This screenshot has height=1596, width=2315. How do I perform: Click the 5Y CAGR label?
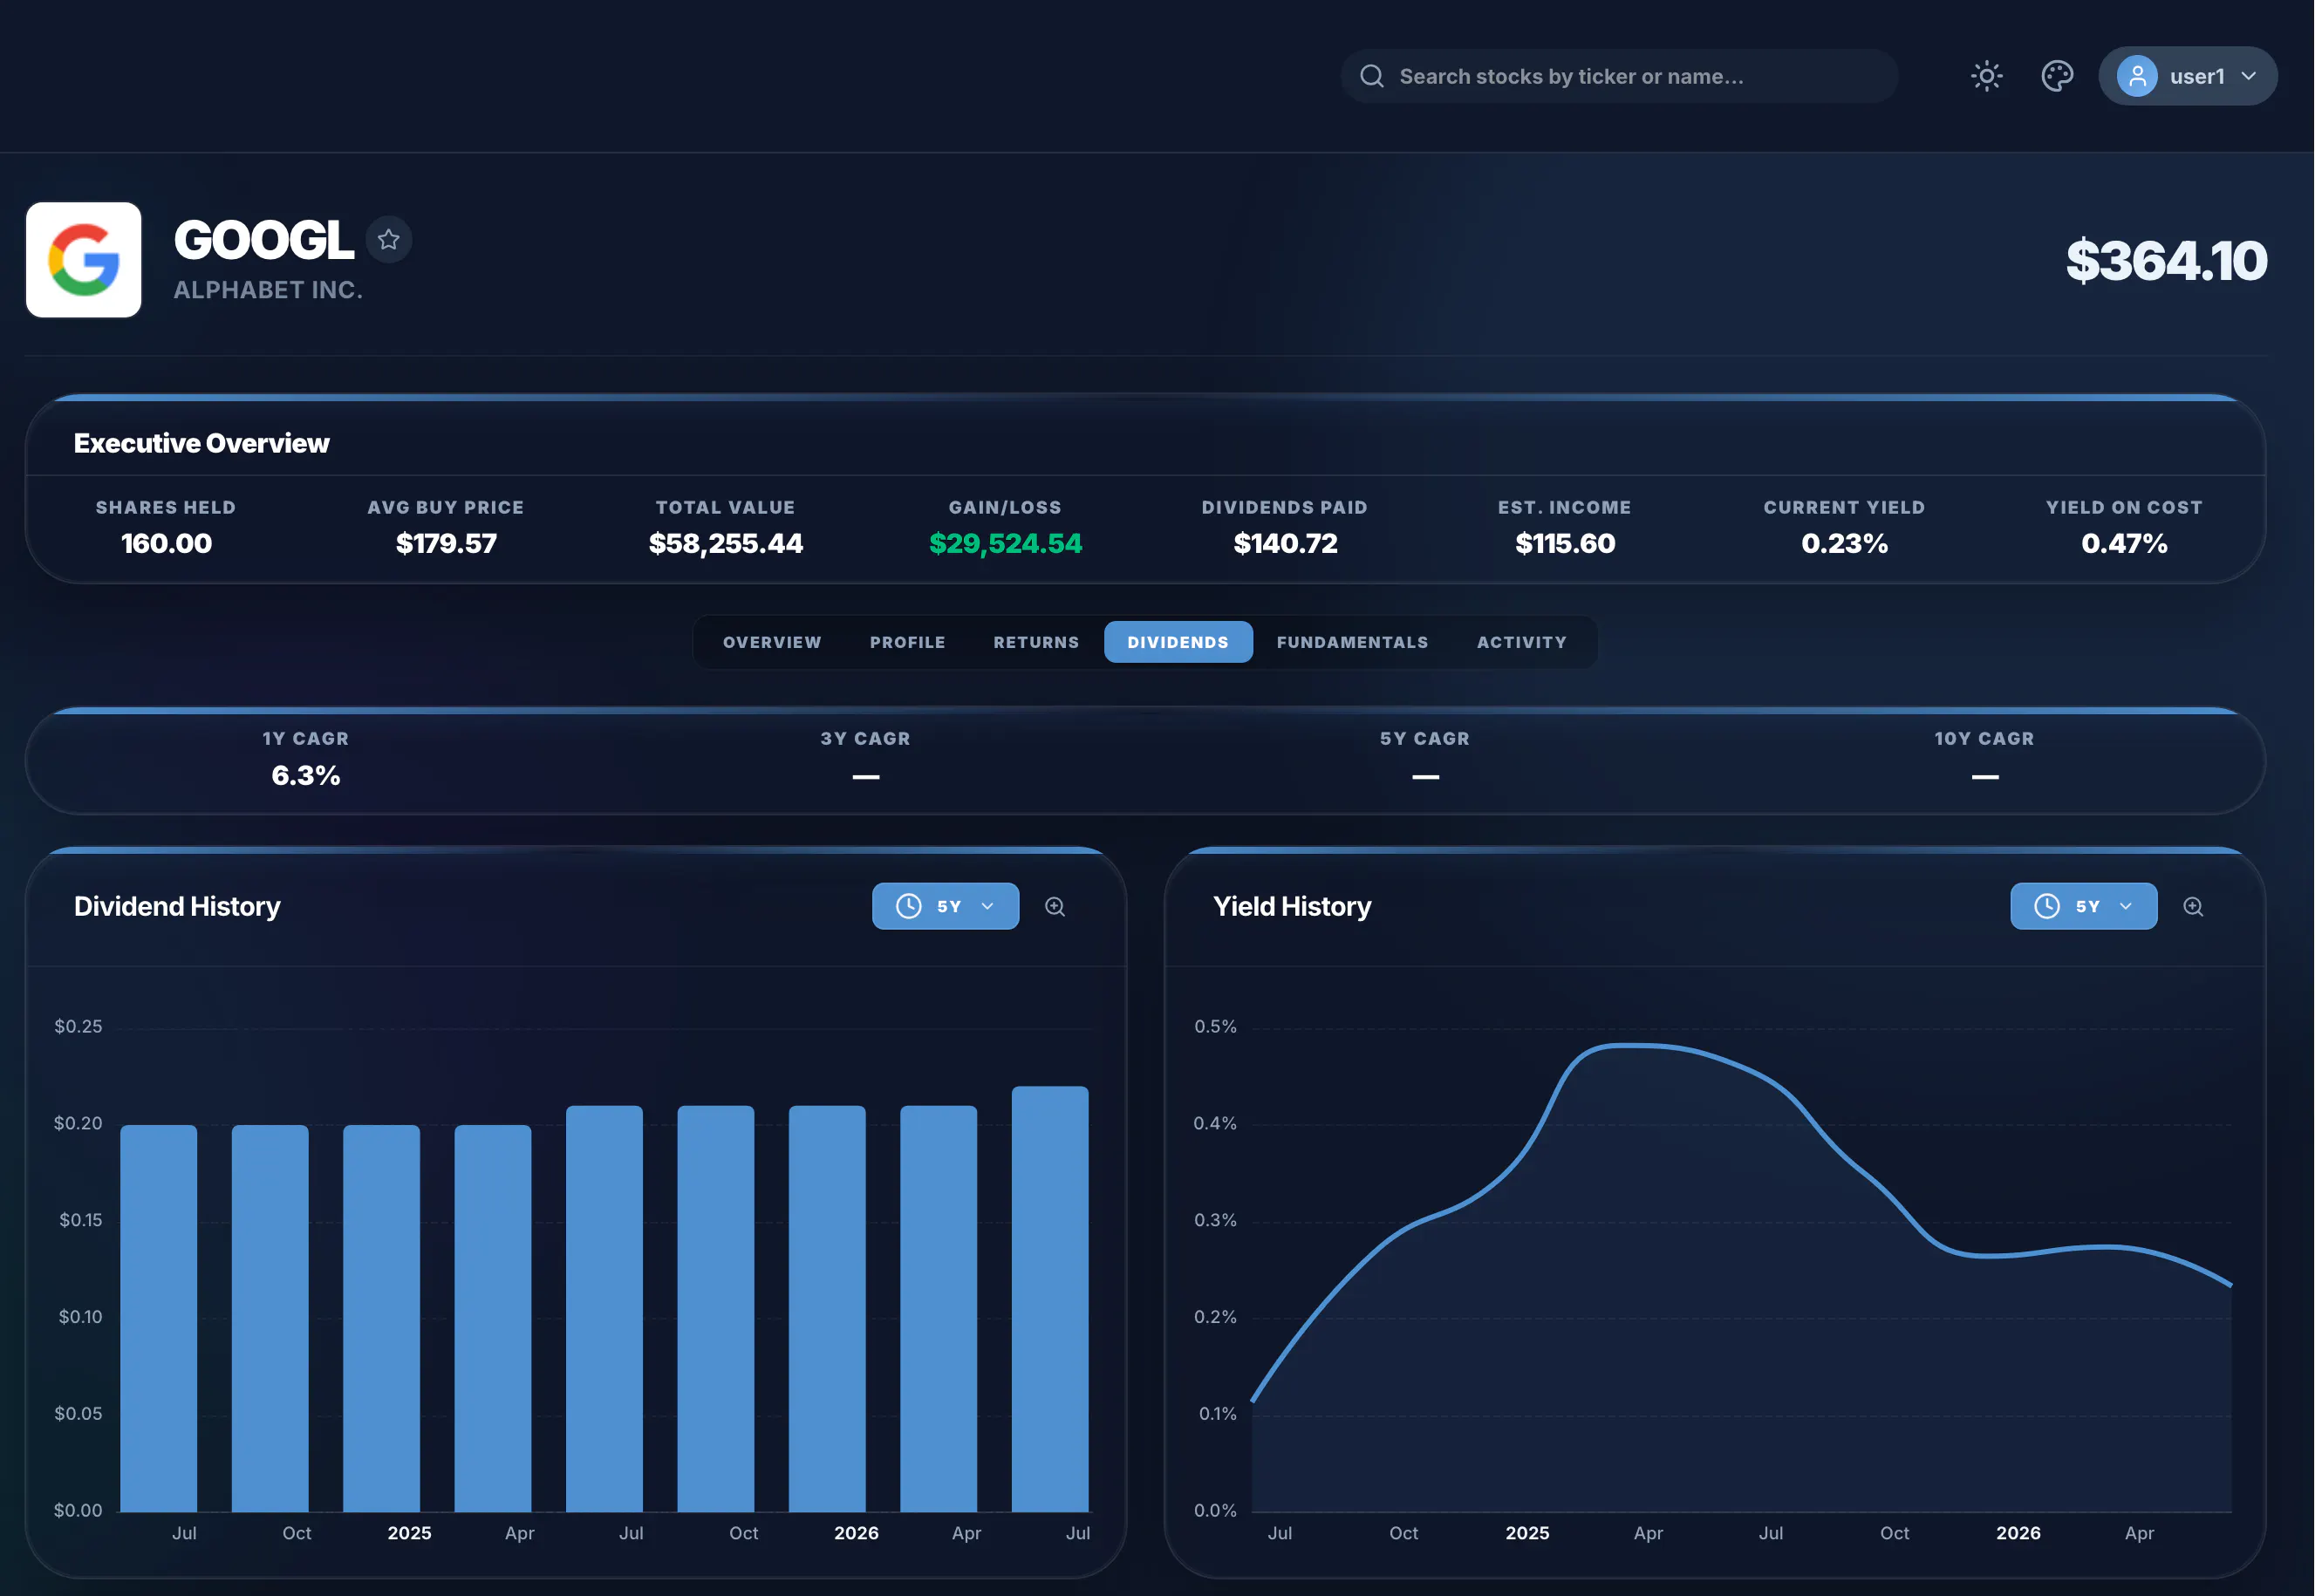point(1425,738)
